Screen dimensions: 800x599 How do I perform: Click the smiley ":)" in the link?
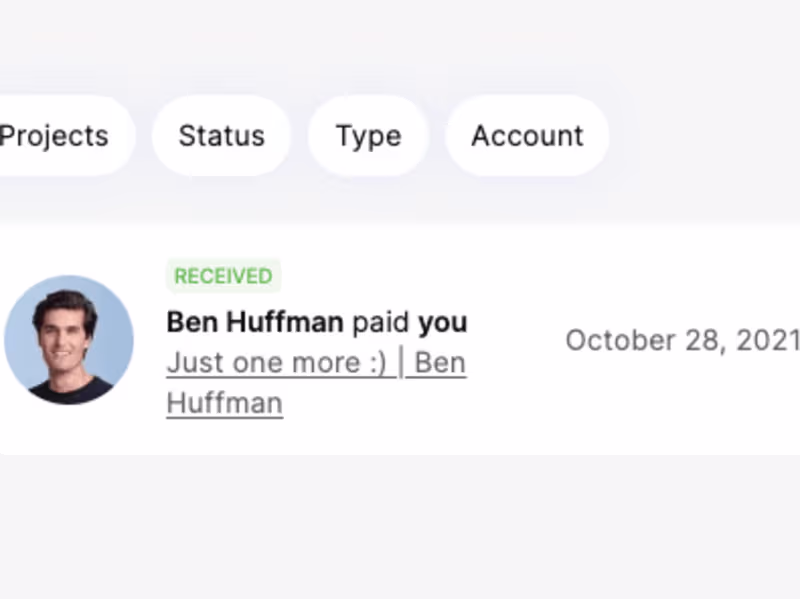point(375,362)
